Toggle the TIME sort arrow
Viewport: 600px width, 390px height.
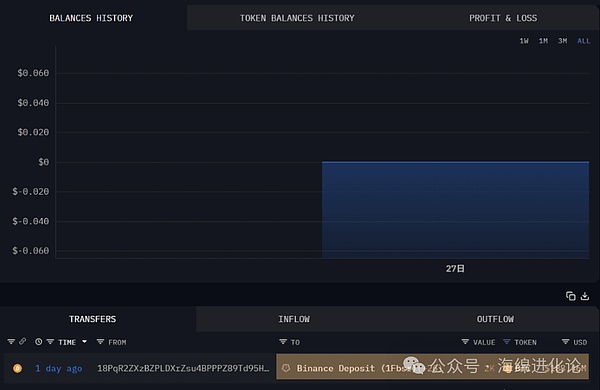(84, 341)
